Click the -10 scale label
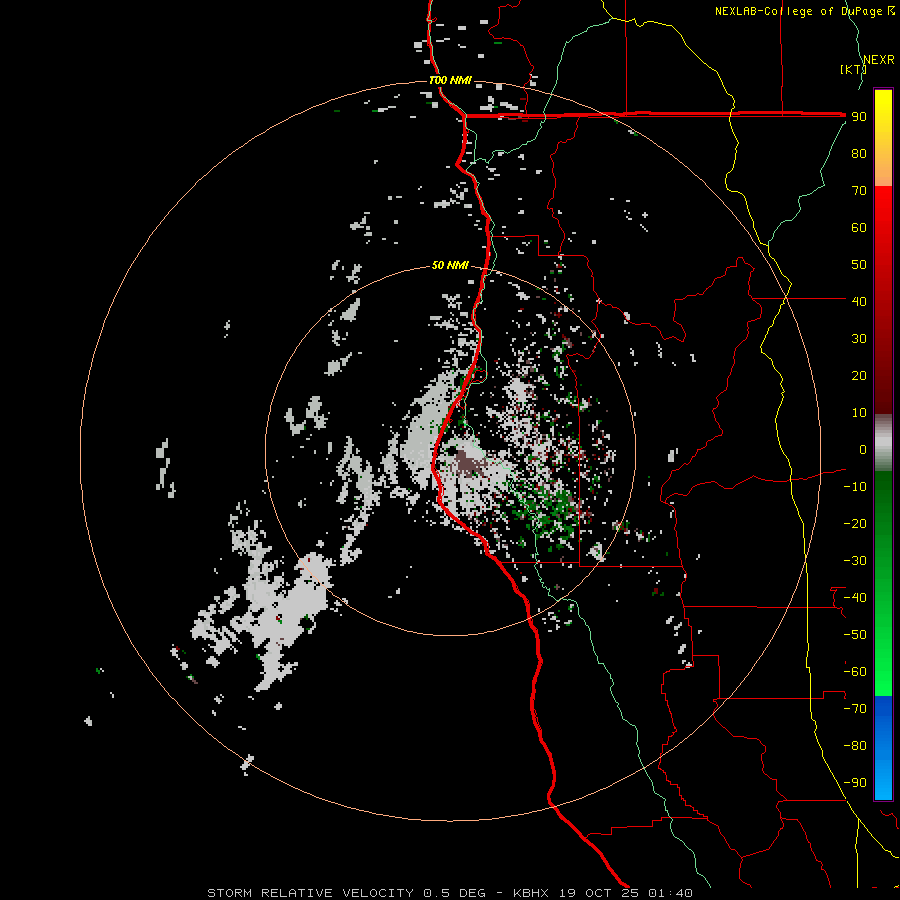The width and height of the screenshot is (900, 900). click(x=855, y=487)
